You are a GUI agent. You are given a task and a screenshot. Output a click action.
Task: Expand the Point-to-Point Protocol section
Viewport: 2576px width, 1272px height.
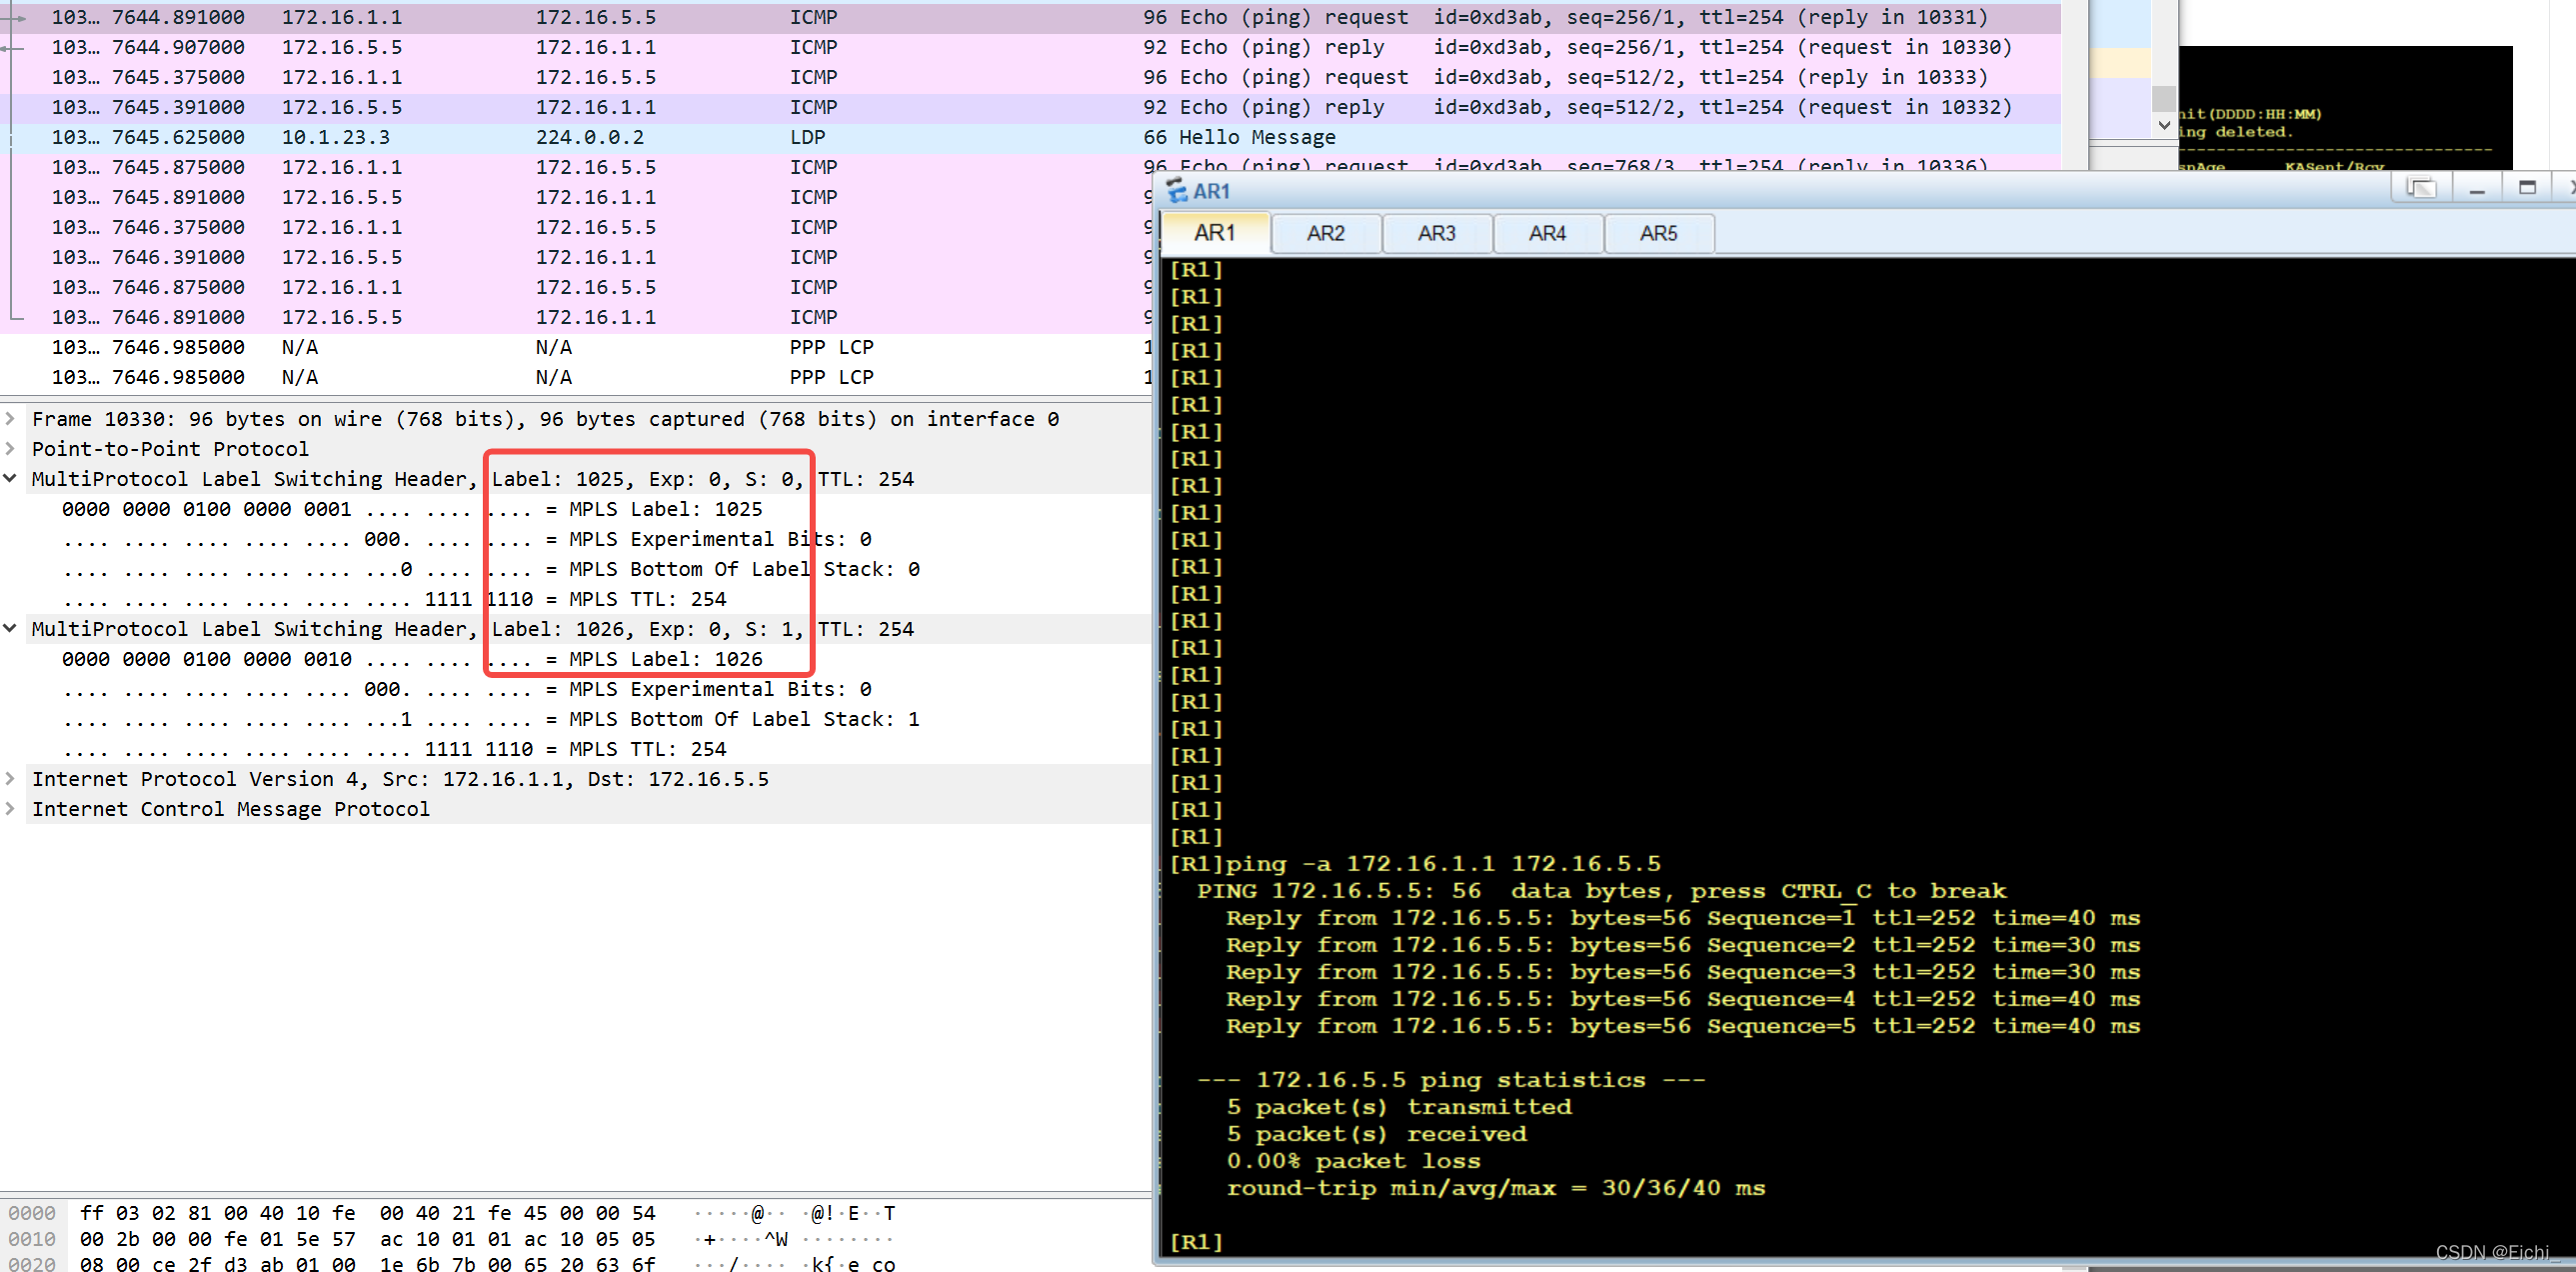(10, 449)
